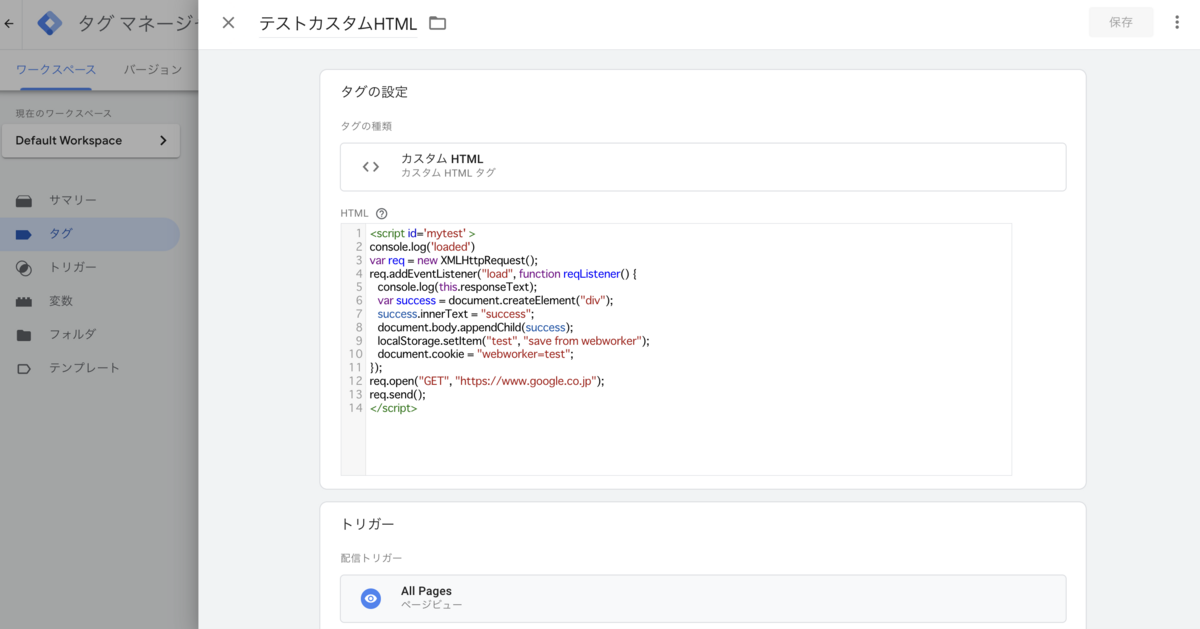The image size is (1200, 629).
Task: Click the req.addEventListener code line
Action: point(503,273)
